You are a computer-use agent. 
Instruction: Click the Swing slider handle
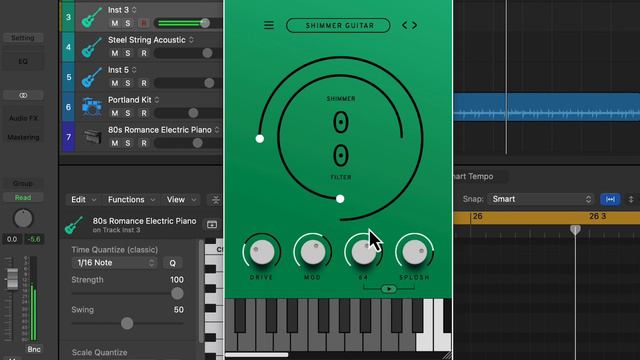click(127, 323)
